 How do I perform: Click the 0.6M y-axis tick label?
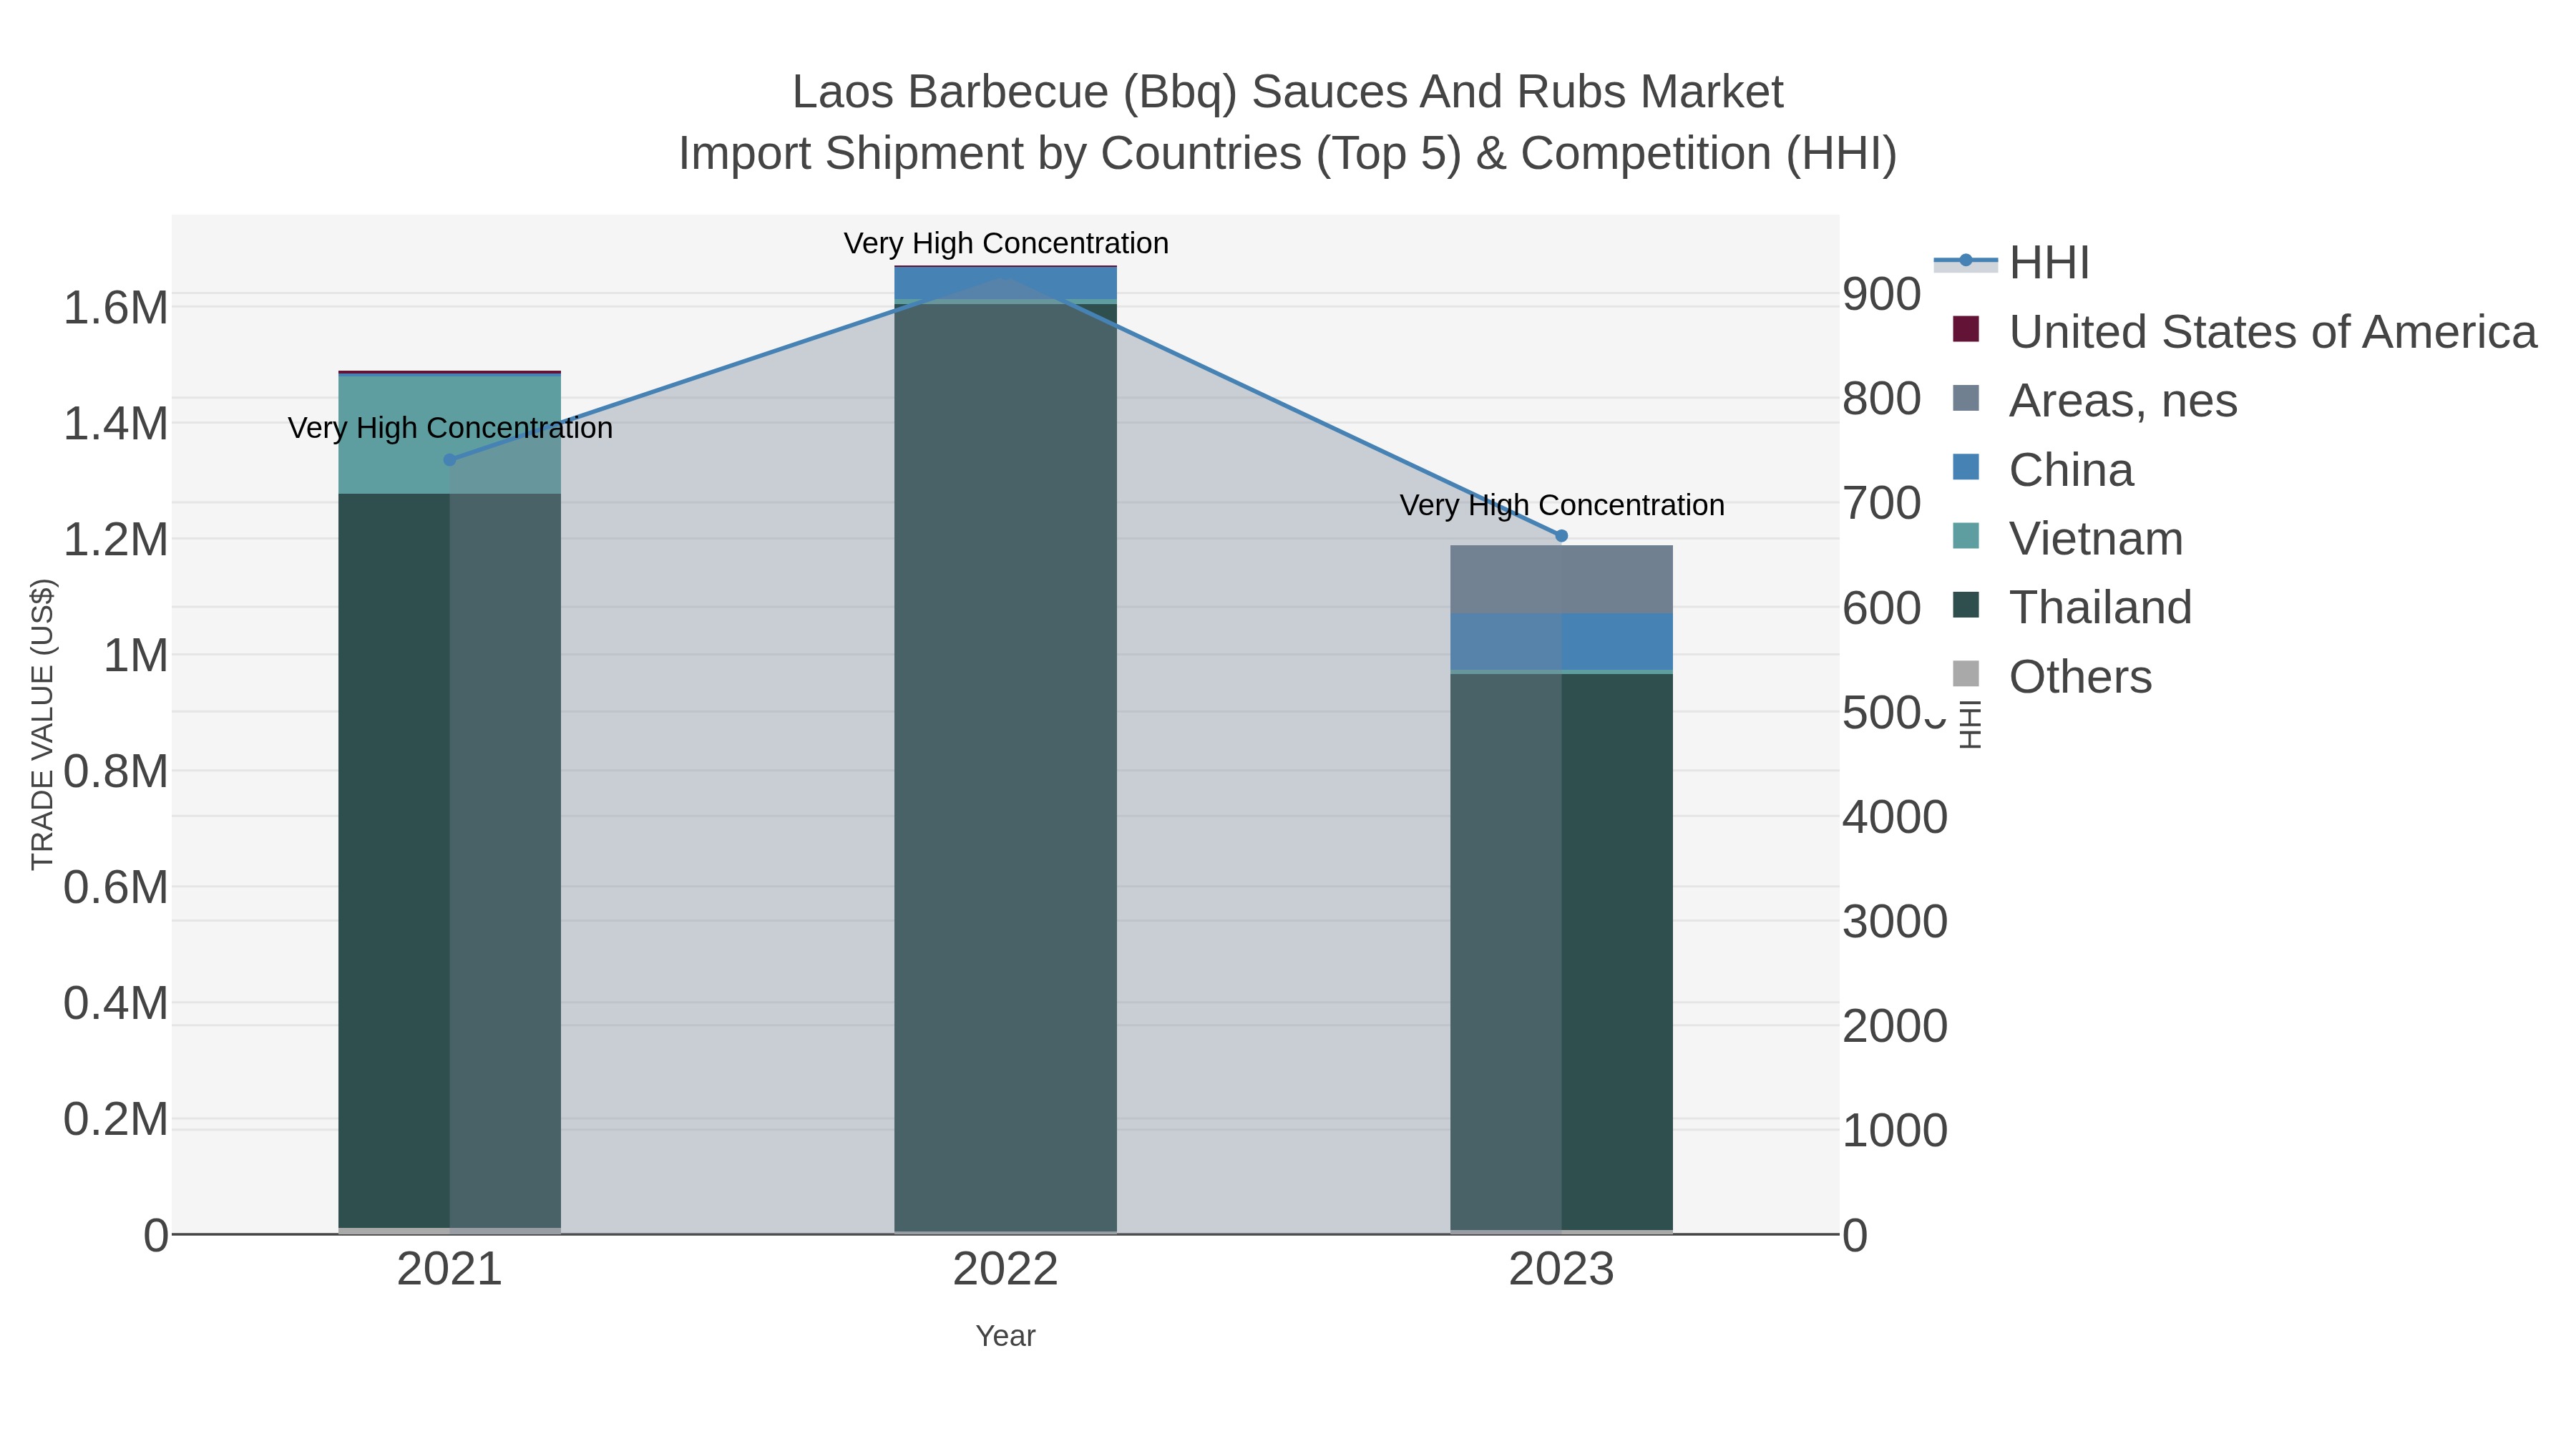point(116,887)
